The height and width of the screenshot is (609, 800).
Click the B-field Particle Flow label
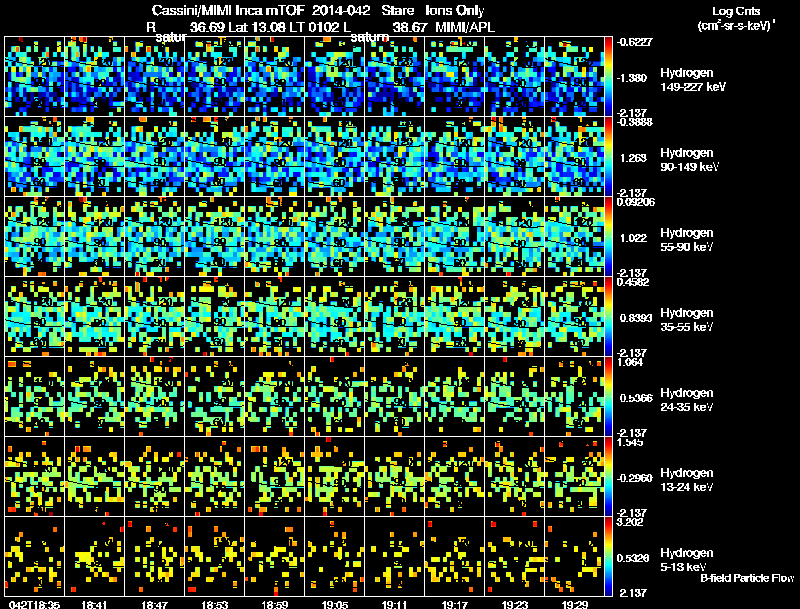click(x=747, y=578)
